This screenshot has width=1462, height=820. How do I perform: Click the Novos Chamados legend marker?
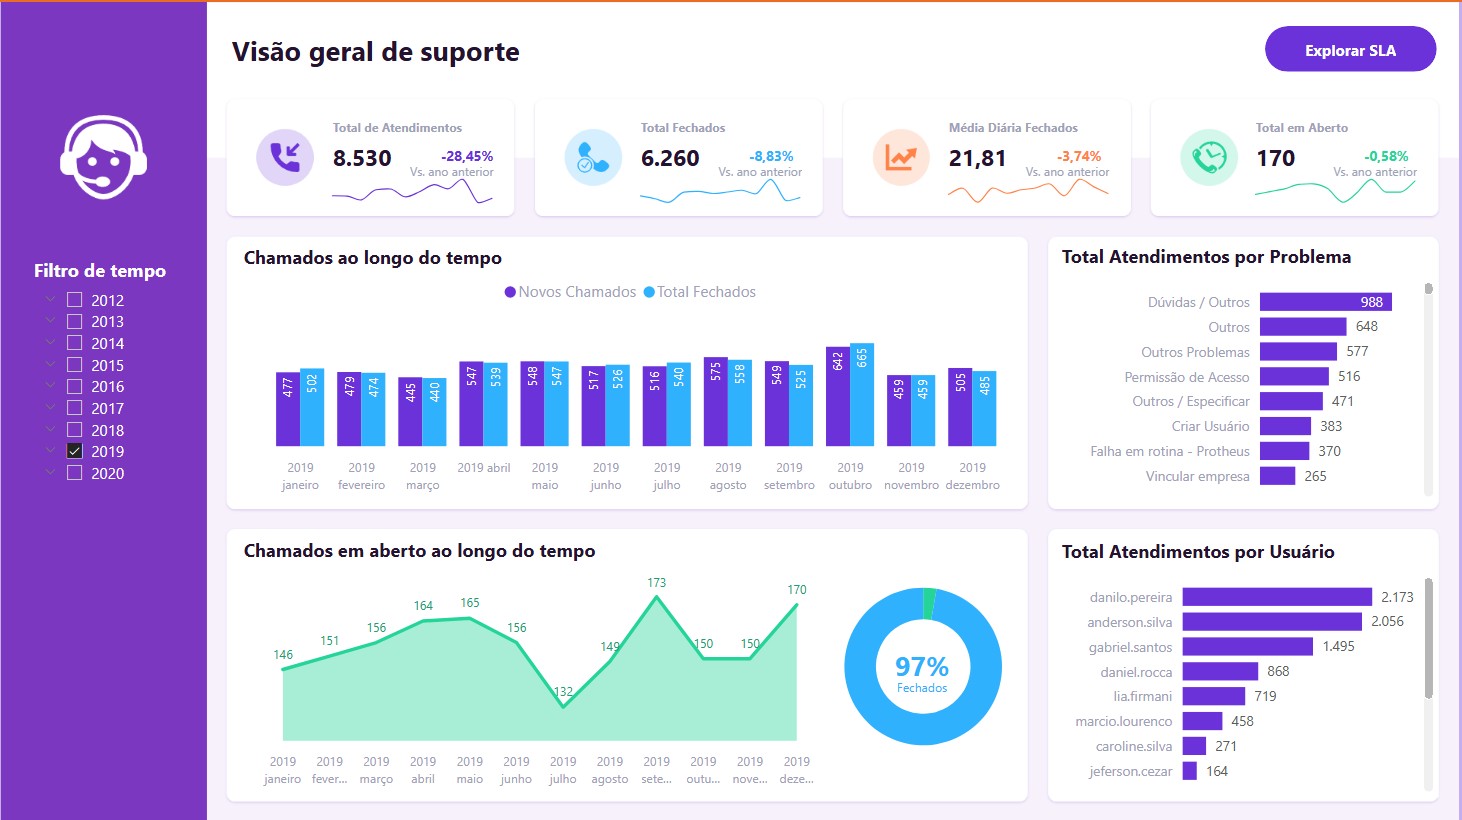[510, 292]
